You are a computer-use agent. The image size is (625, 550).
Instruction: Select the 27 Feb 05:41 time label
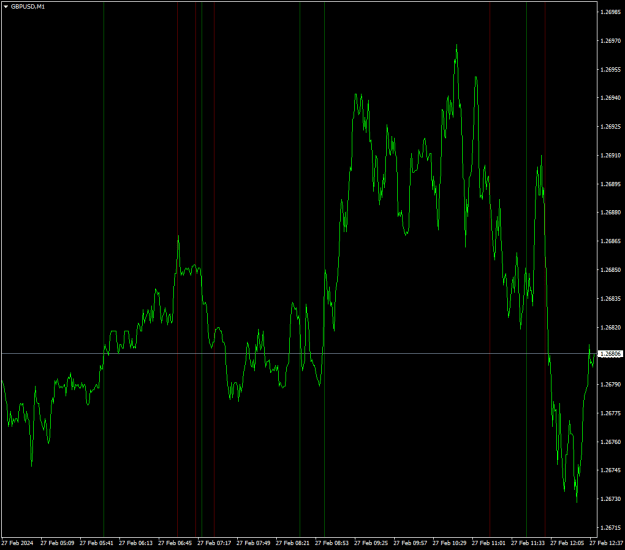[x=96, y=543]
